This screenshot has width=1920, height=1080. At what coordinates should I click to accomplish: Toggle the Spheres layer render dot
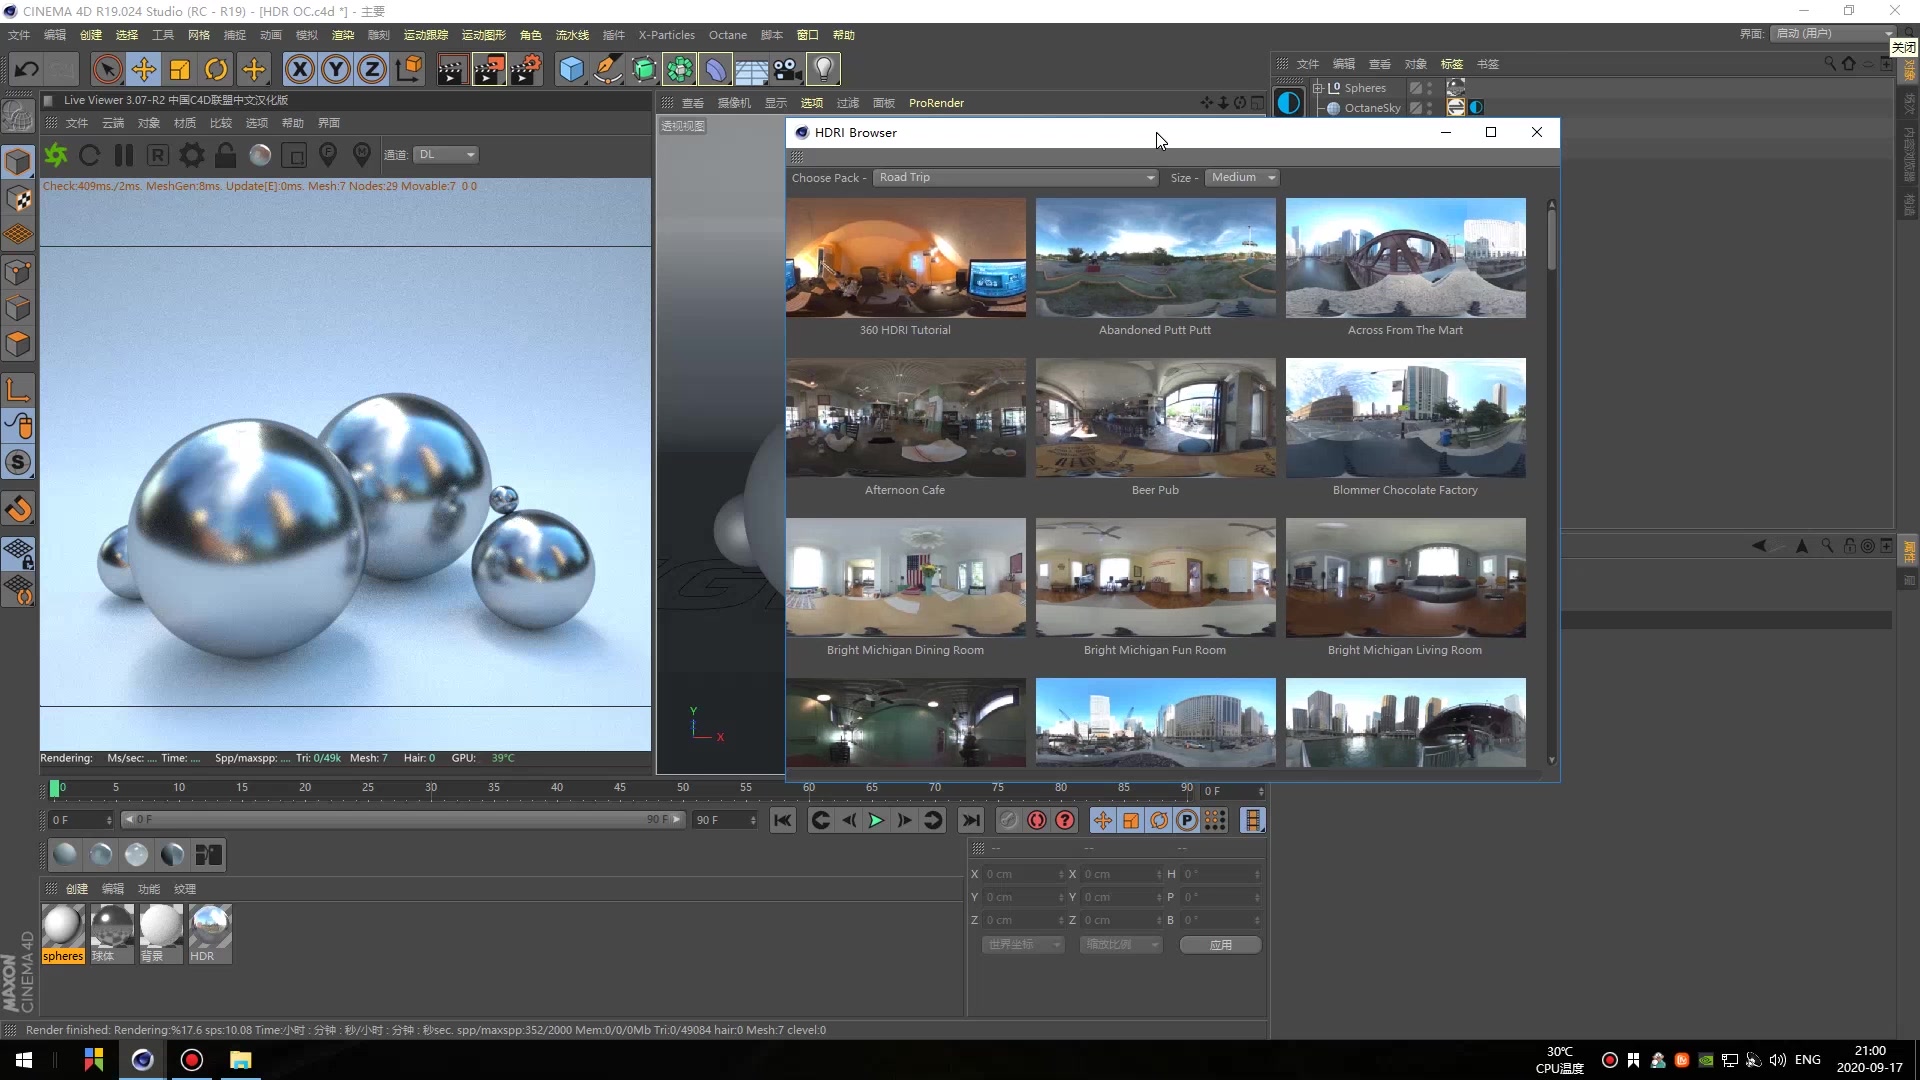tap(1428, 93)
